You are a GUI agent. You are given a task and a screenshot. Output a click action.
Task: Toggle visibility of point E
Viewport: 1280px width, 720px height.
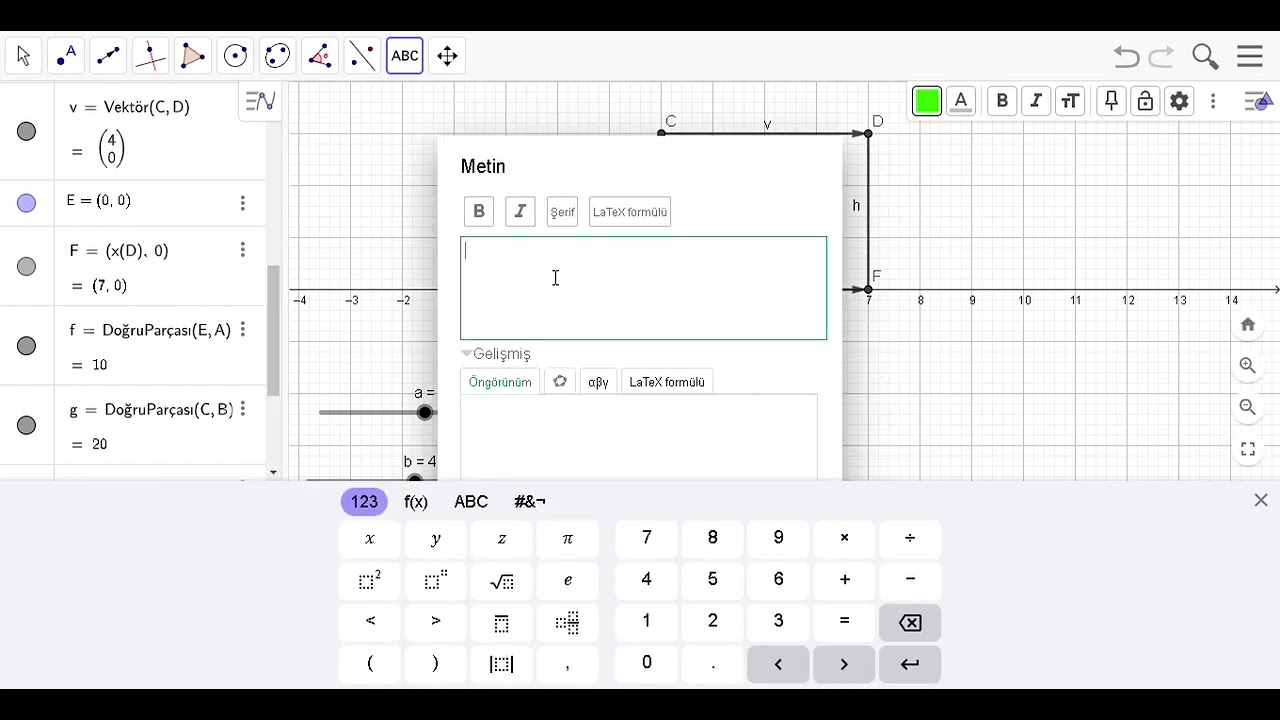click(27, 203)
